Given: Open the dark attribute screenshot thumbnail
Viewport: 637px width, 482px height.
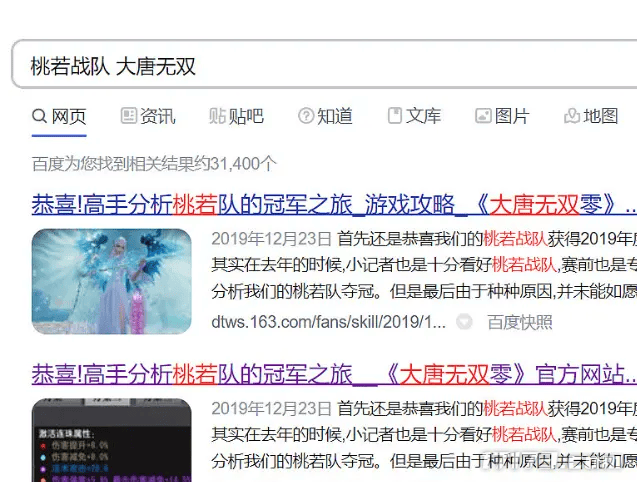Looking at the screenshot, I should point(111,440).
